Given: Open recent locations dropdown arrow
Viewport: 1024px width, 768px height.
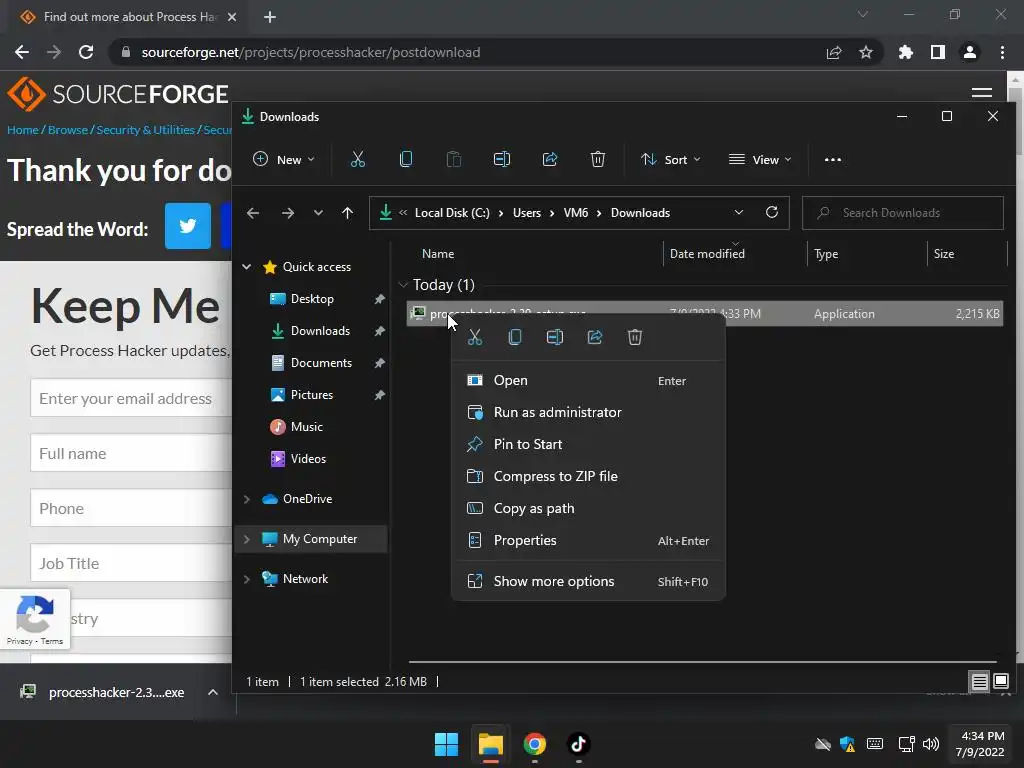Looking at the screenshot, I should pyautogui.click(x=318, y=213).
